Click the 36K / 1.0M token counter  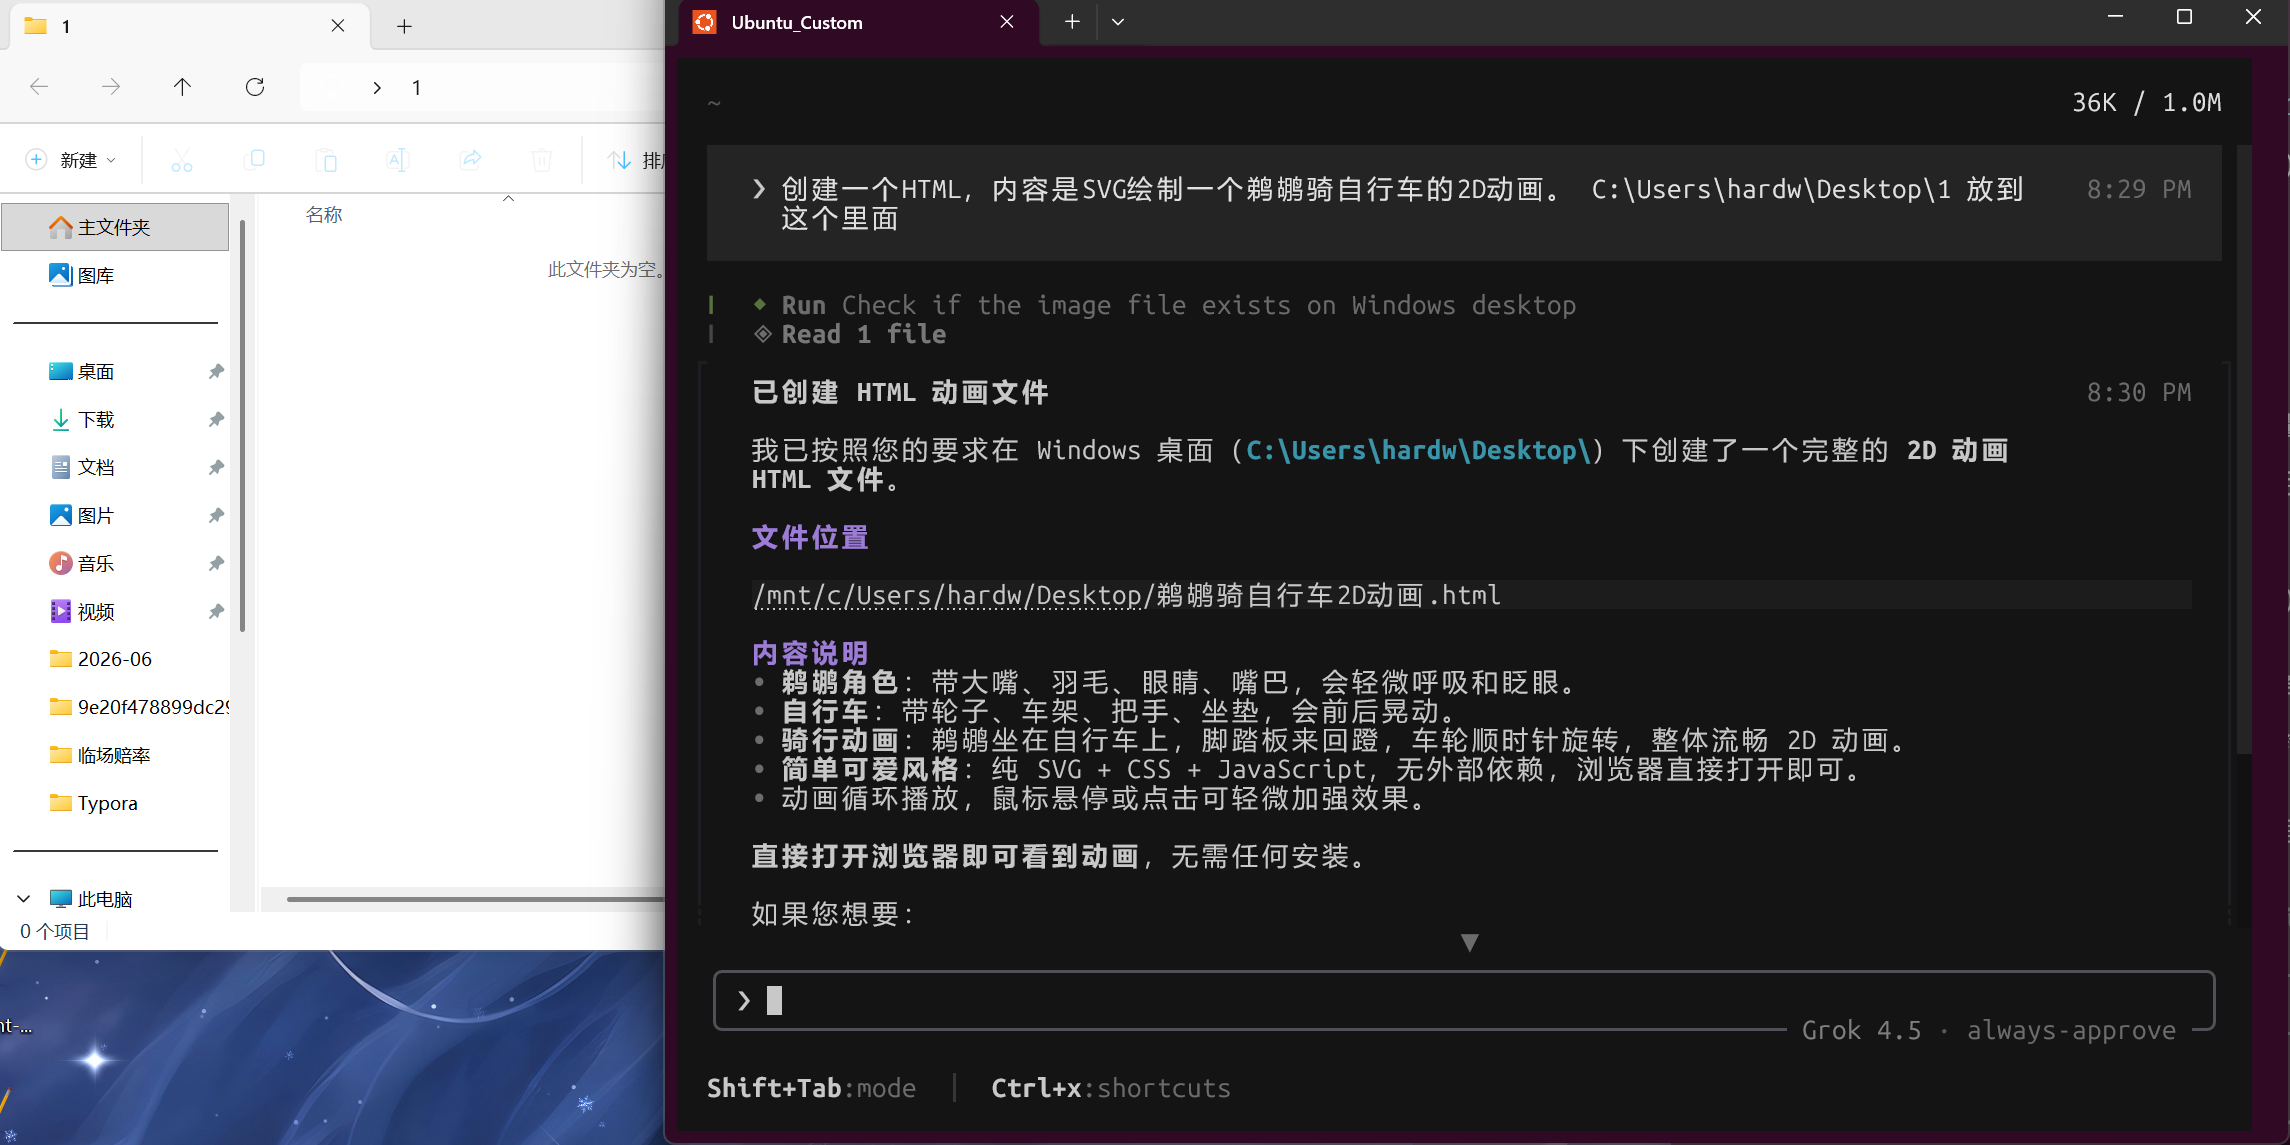(2146, 102)
